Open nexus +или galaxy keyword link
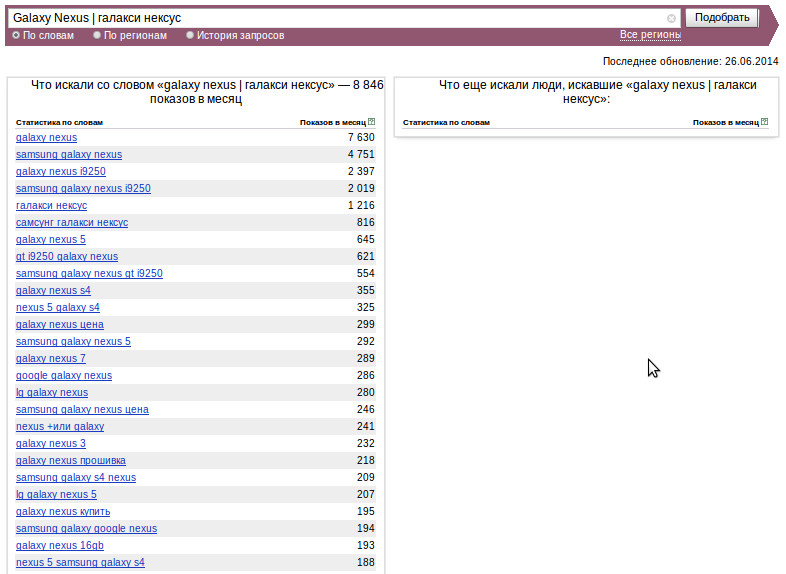The height and width of the screenshot is (574, 786). click(x=60, y=427)
